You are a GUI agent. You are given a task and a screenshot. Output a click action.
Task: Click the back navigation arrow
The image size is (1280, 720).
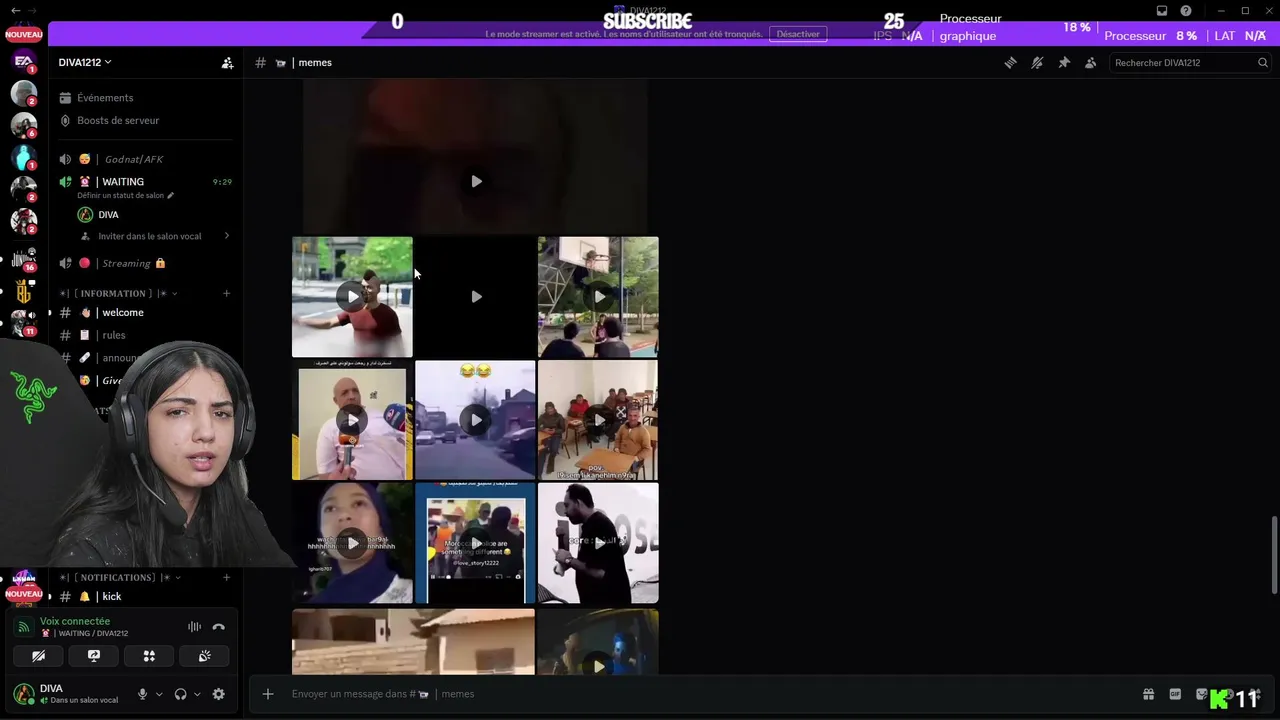pos(15,10)
